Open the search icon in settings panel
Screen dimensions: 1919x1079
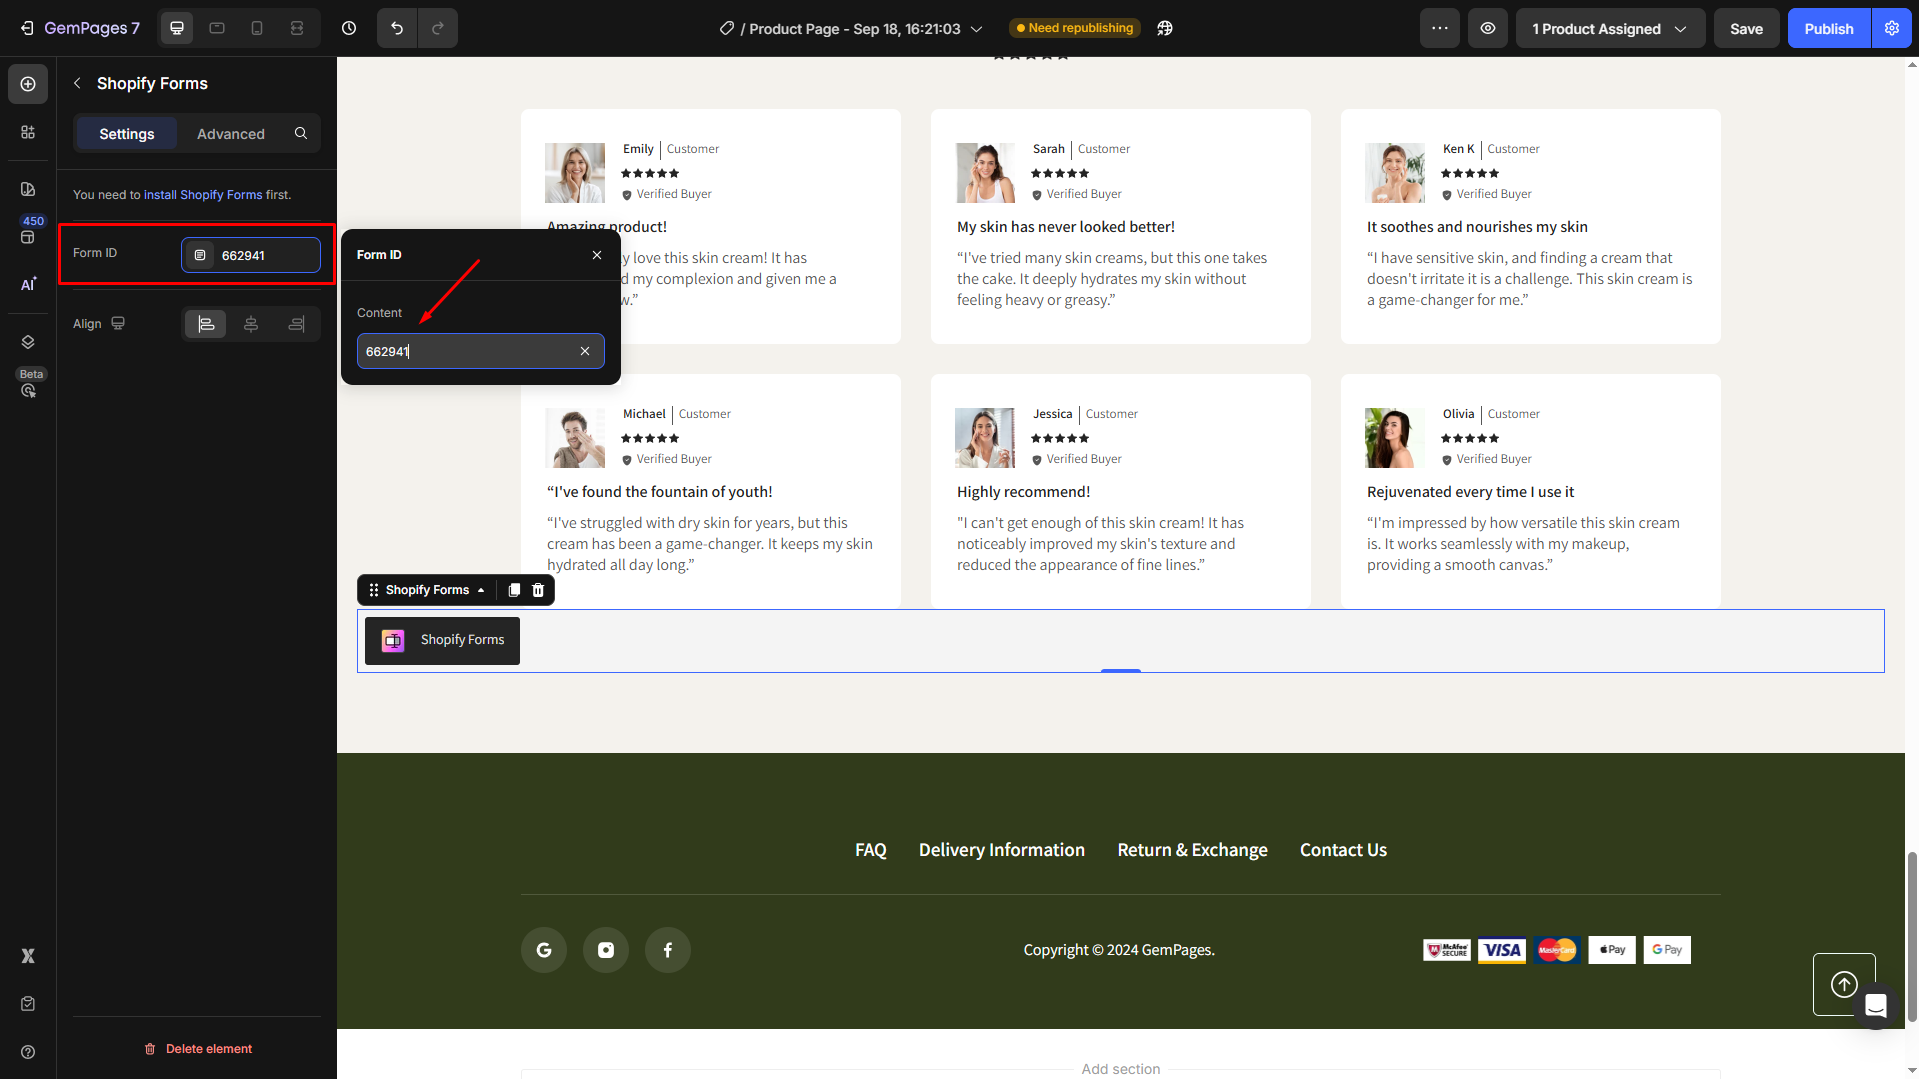point(301,133)
